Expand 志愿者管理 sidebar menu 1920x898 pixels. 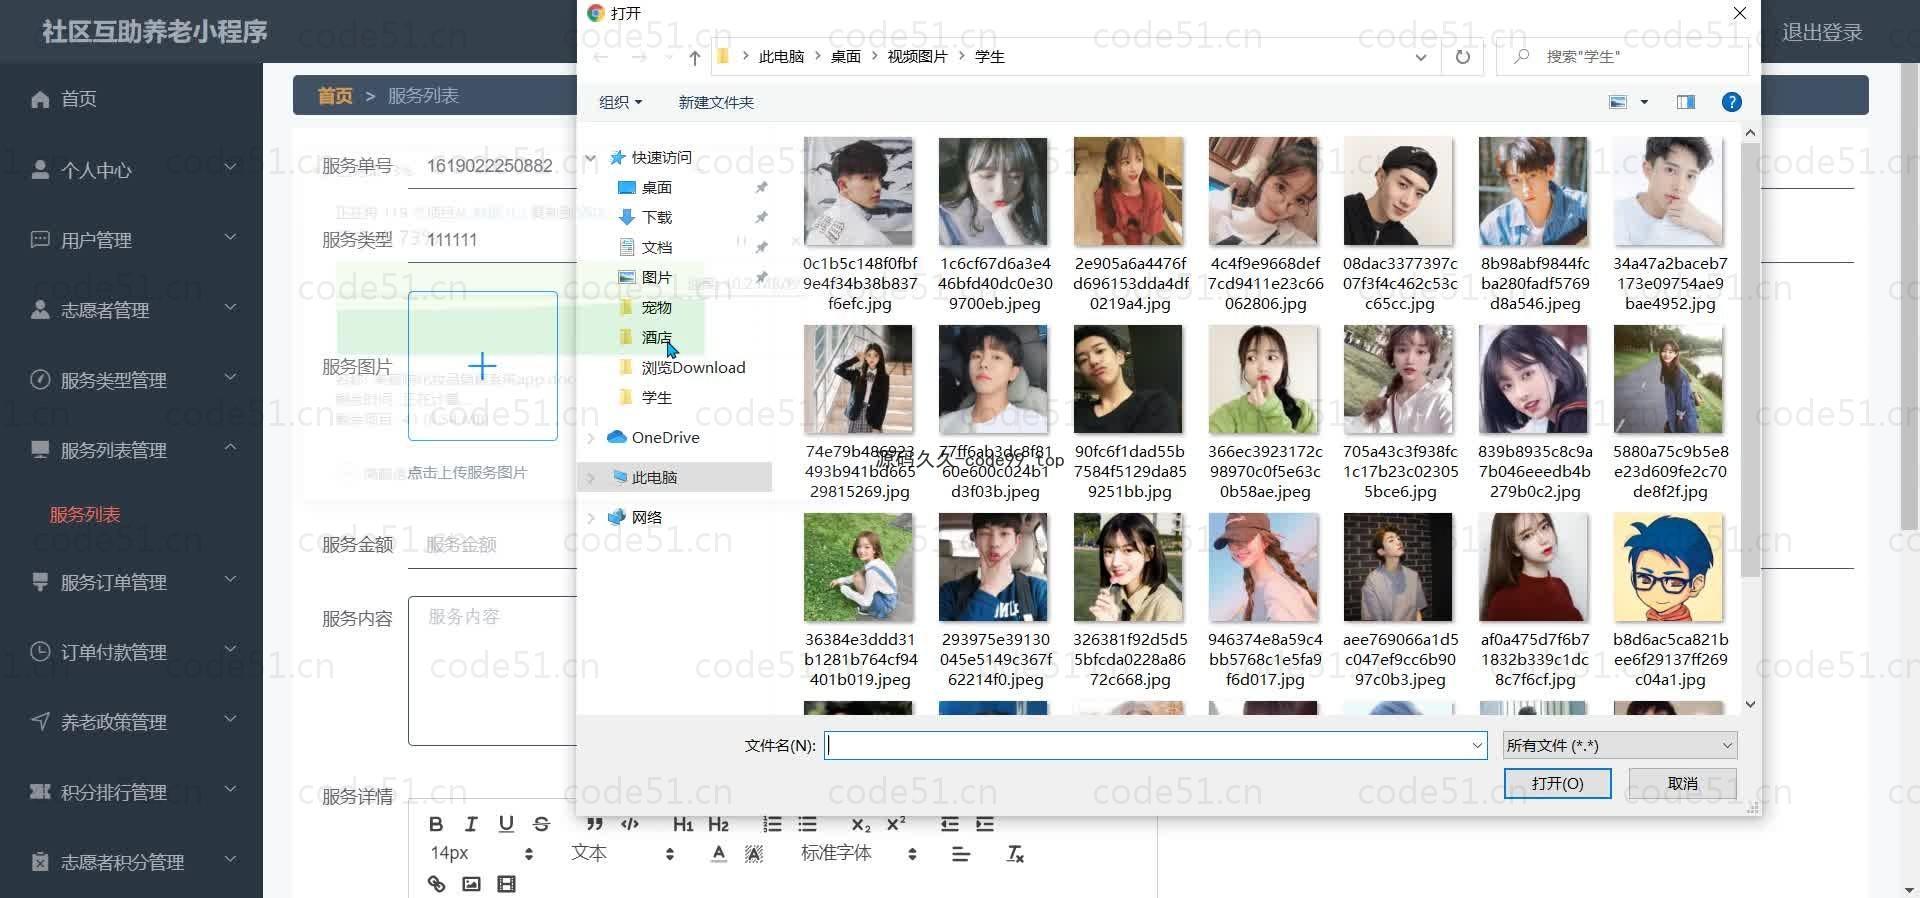click(131, 309)
